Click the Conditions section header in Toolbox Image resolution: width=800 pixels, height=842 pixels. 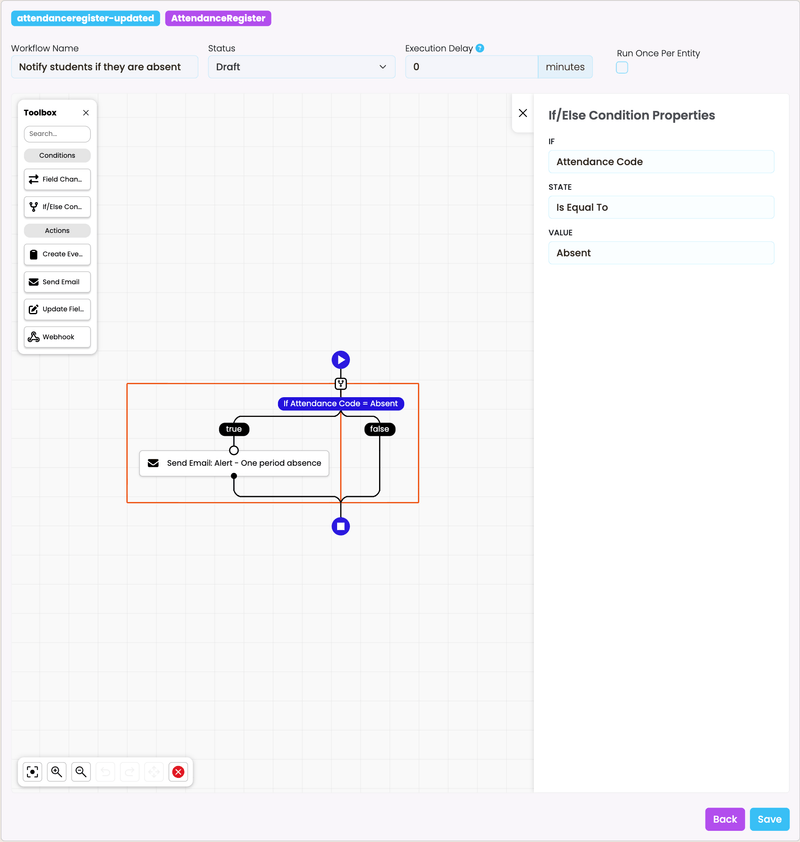(x=57, y=155)
